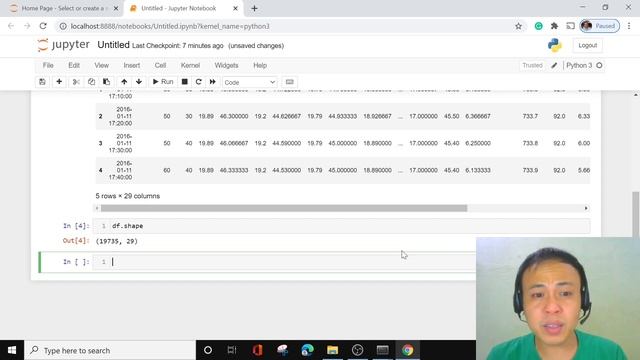The height and width of the screenshot is (360, 640).
Task: Click the Python logo icon
Action: [555, 45]
